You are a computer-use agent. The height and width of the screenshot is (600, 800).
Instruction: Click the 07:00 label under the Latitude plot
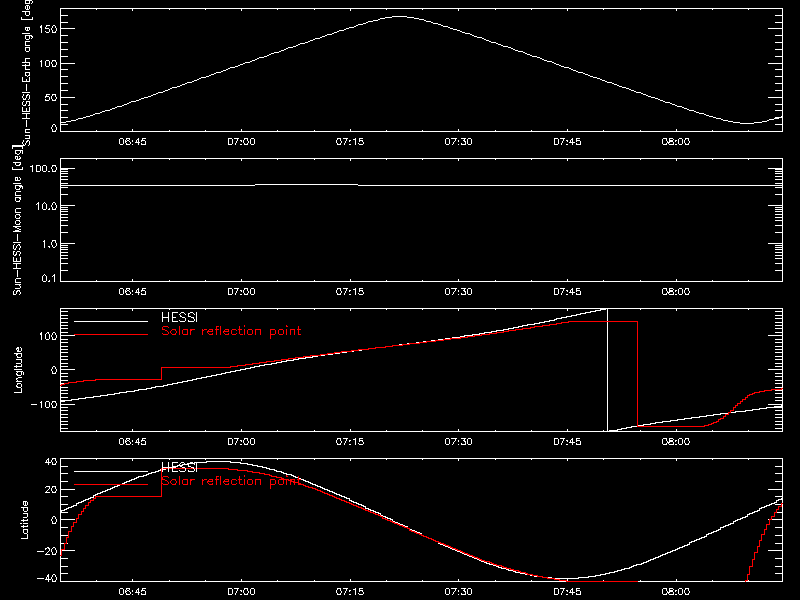241,592
